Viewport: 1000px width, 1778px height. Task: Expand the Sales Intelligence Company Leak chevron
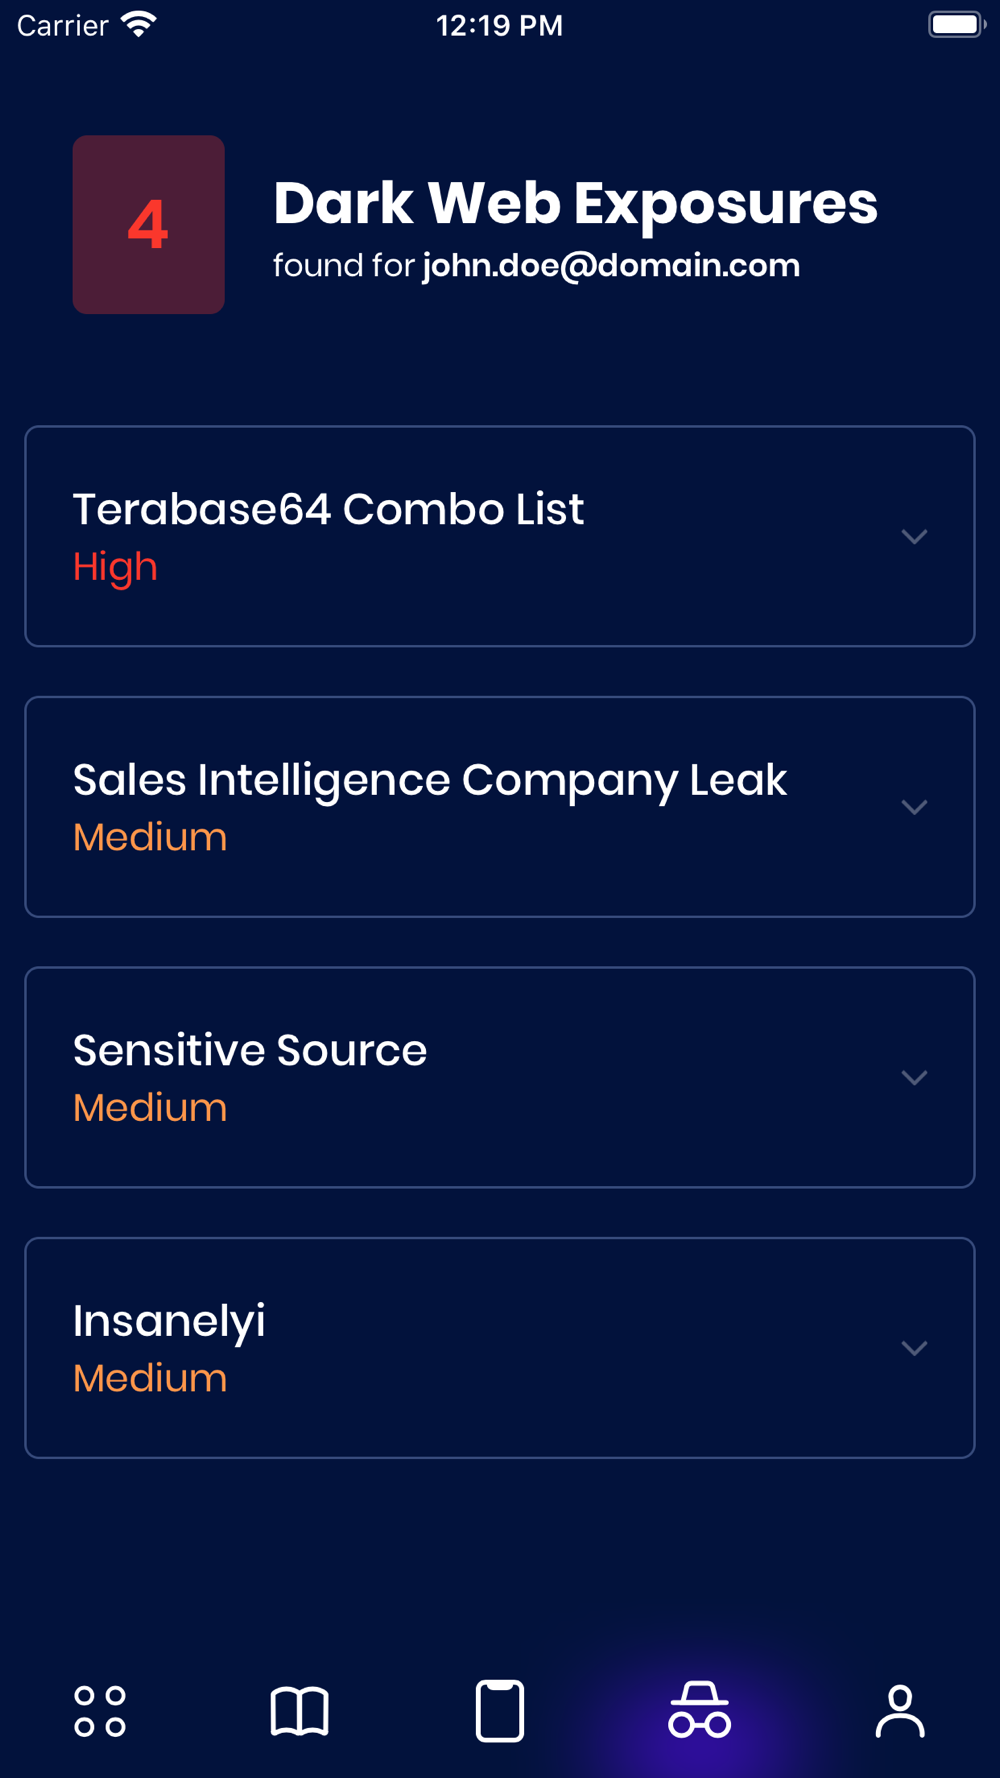(x=914, y=807)
